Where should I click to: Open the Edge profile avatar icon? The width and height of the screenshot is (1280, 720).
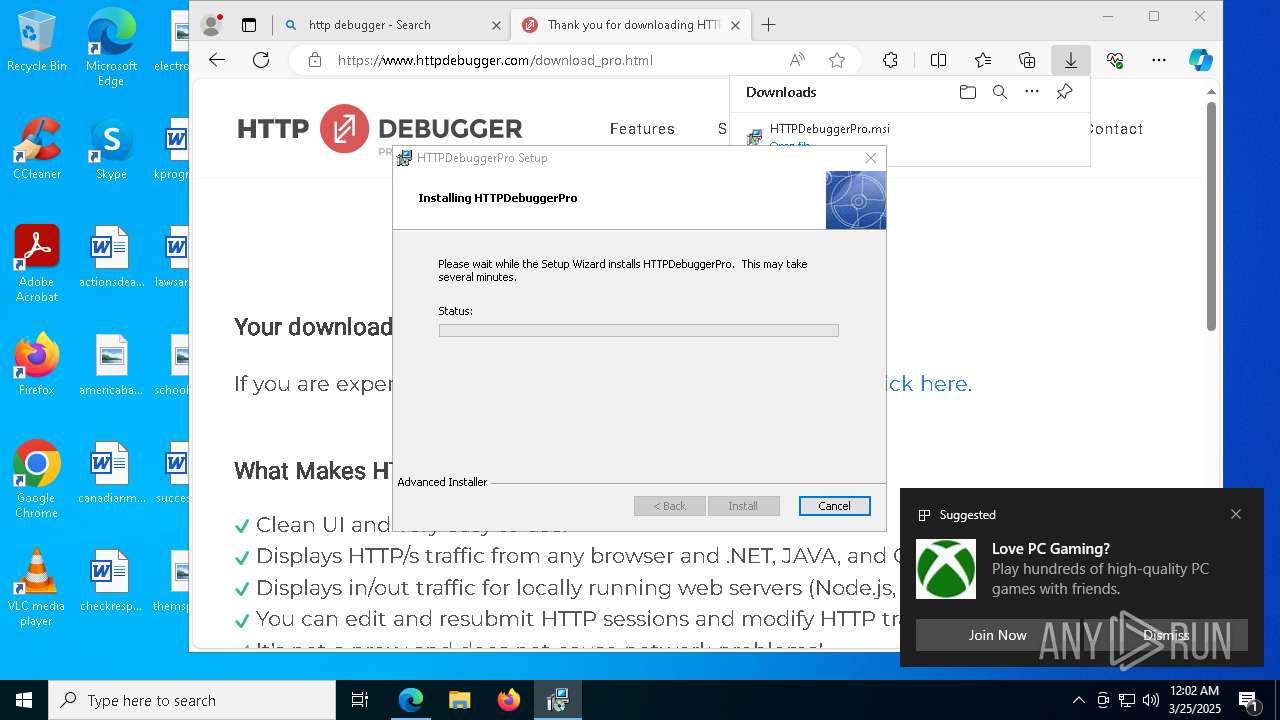click(211, 25)
